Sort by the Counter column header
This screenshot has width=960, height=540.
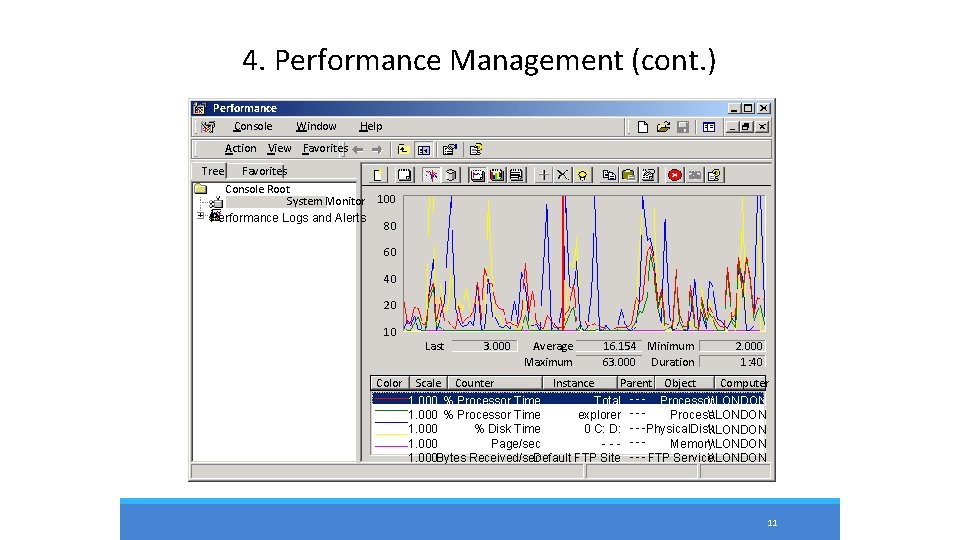tap(495, 383)
